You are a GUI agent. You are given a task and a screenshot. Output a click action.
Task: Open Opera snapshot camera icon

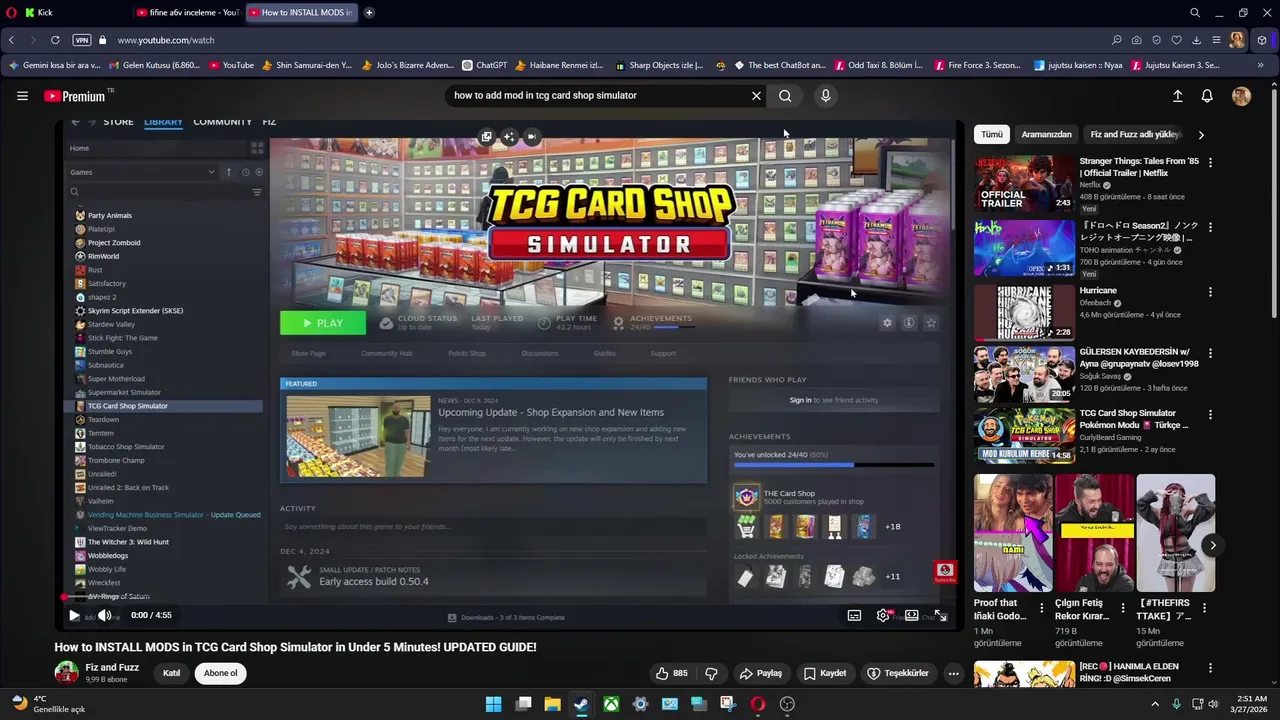[1136, 40]
